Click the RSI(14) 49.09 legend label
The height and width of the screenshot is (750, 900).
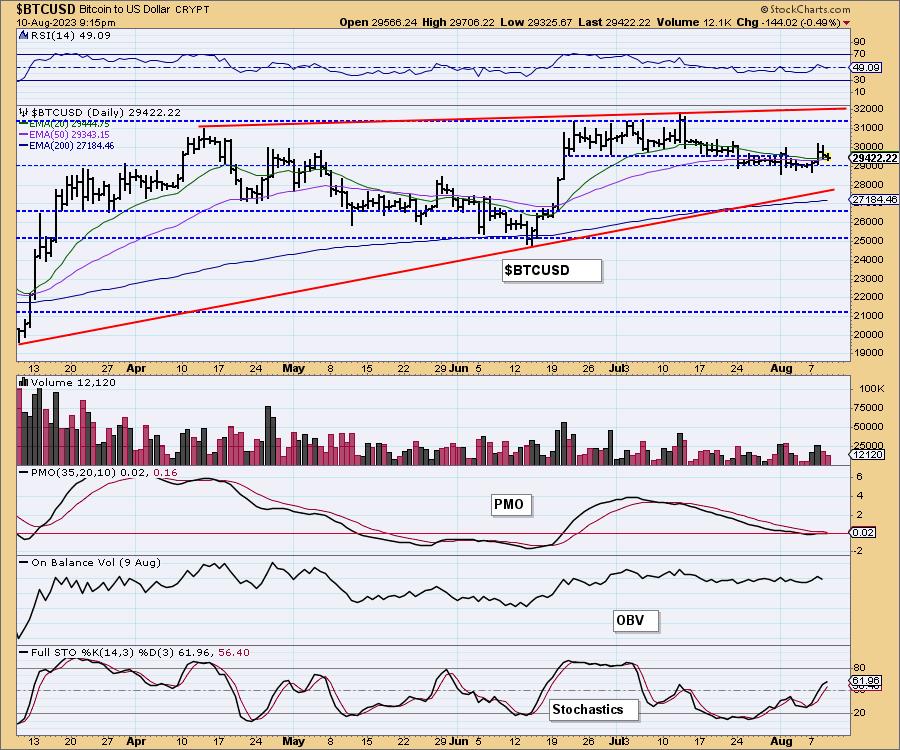(70, 35)
